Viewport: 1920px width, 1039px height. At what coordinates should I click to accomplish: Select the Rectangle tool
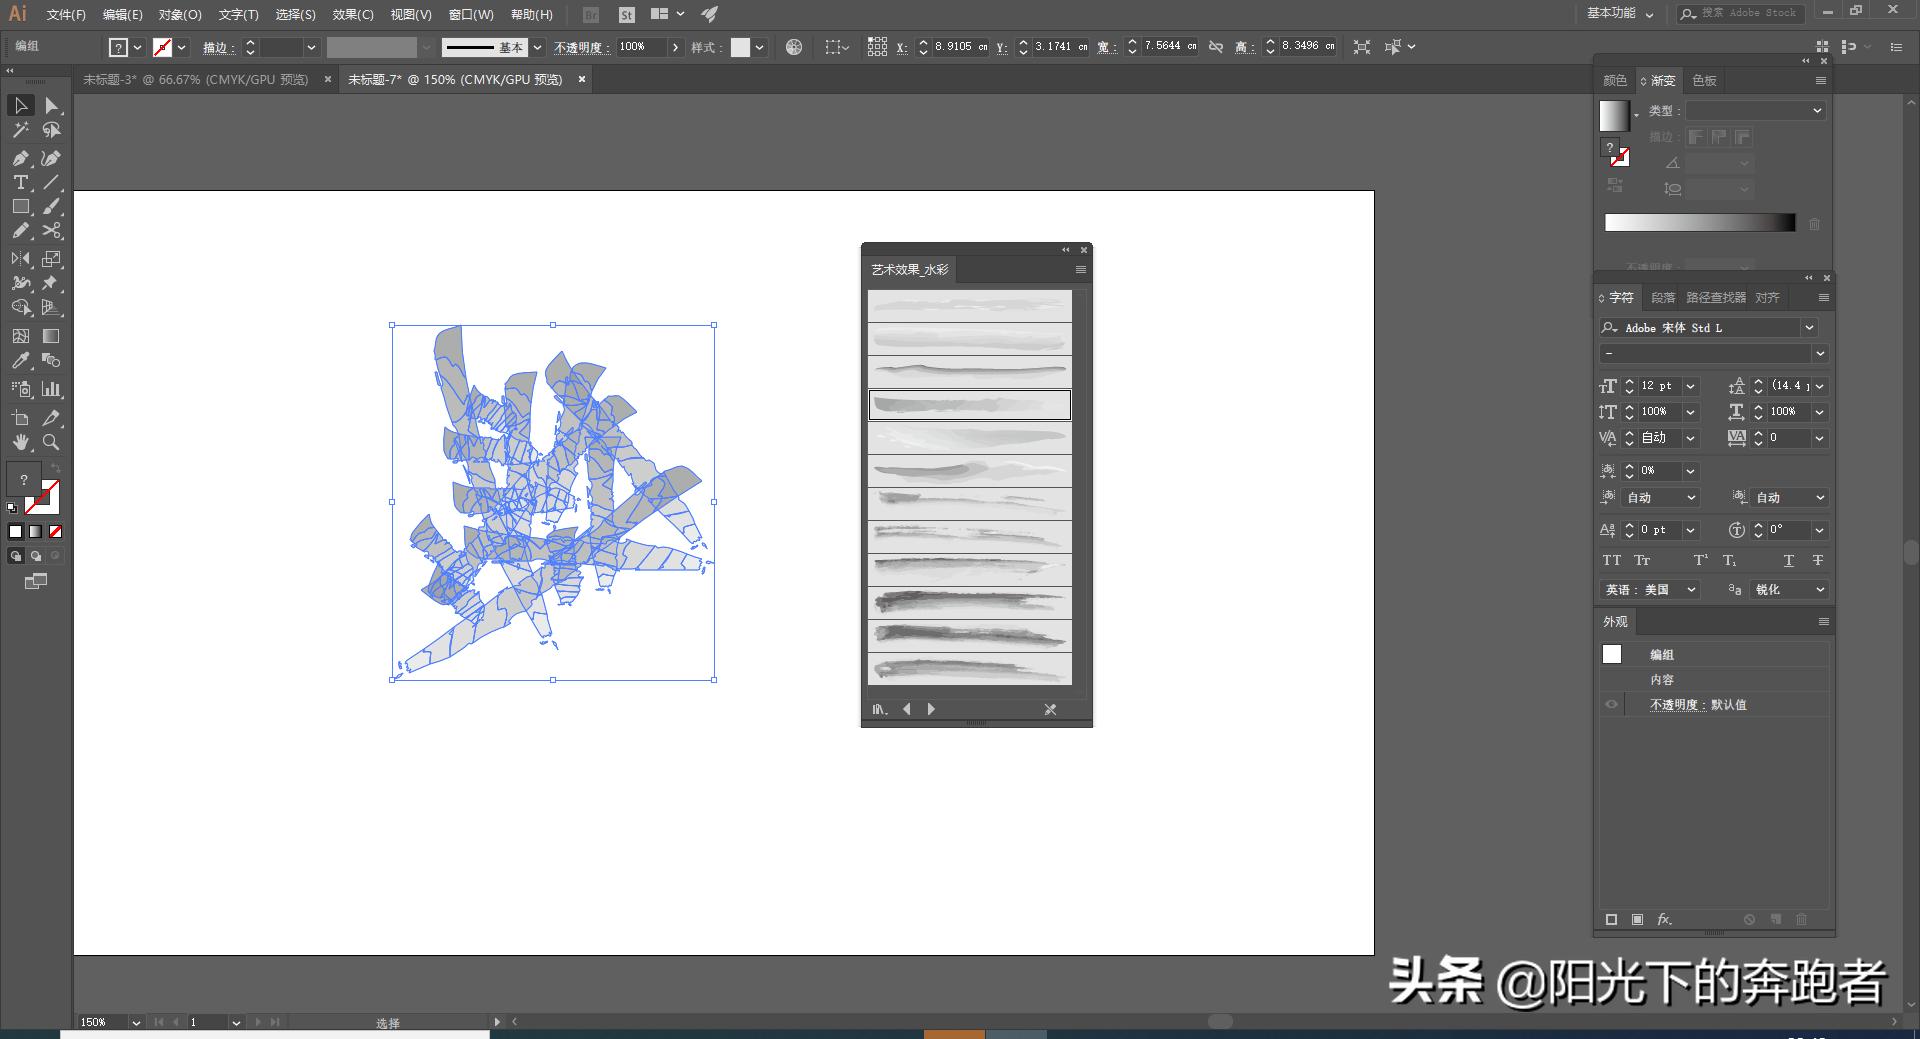click(20, 207)
